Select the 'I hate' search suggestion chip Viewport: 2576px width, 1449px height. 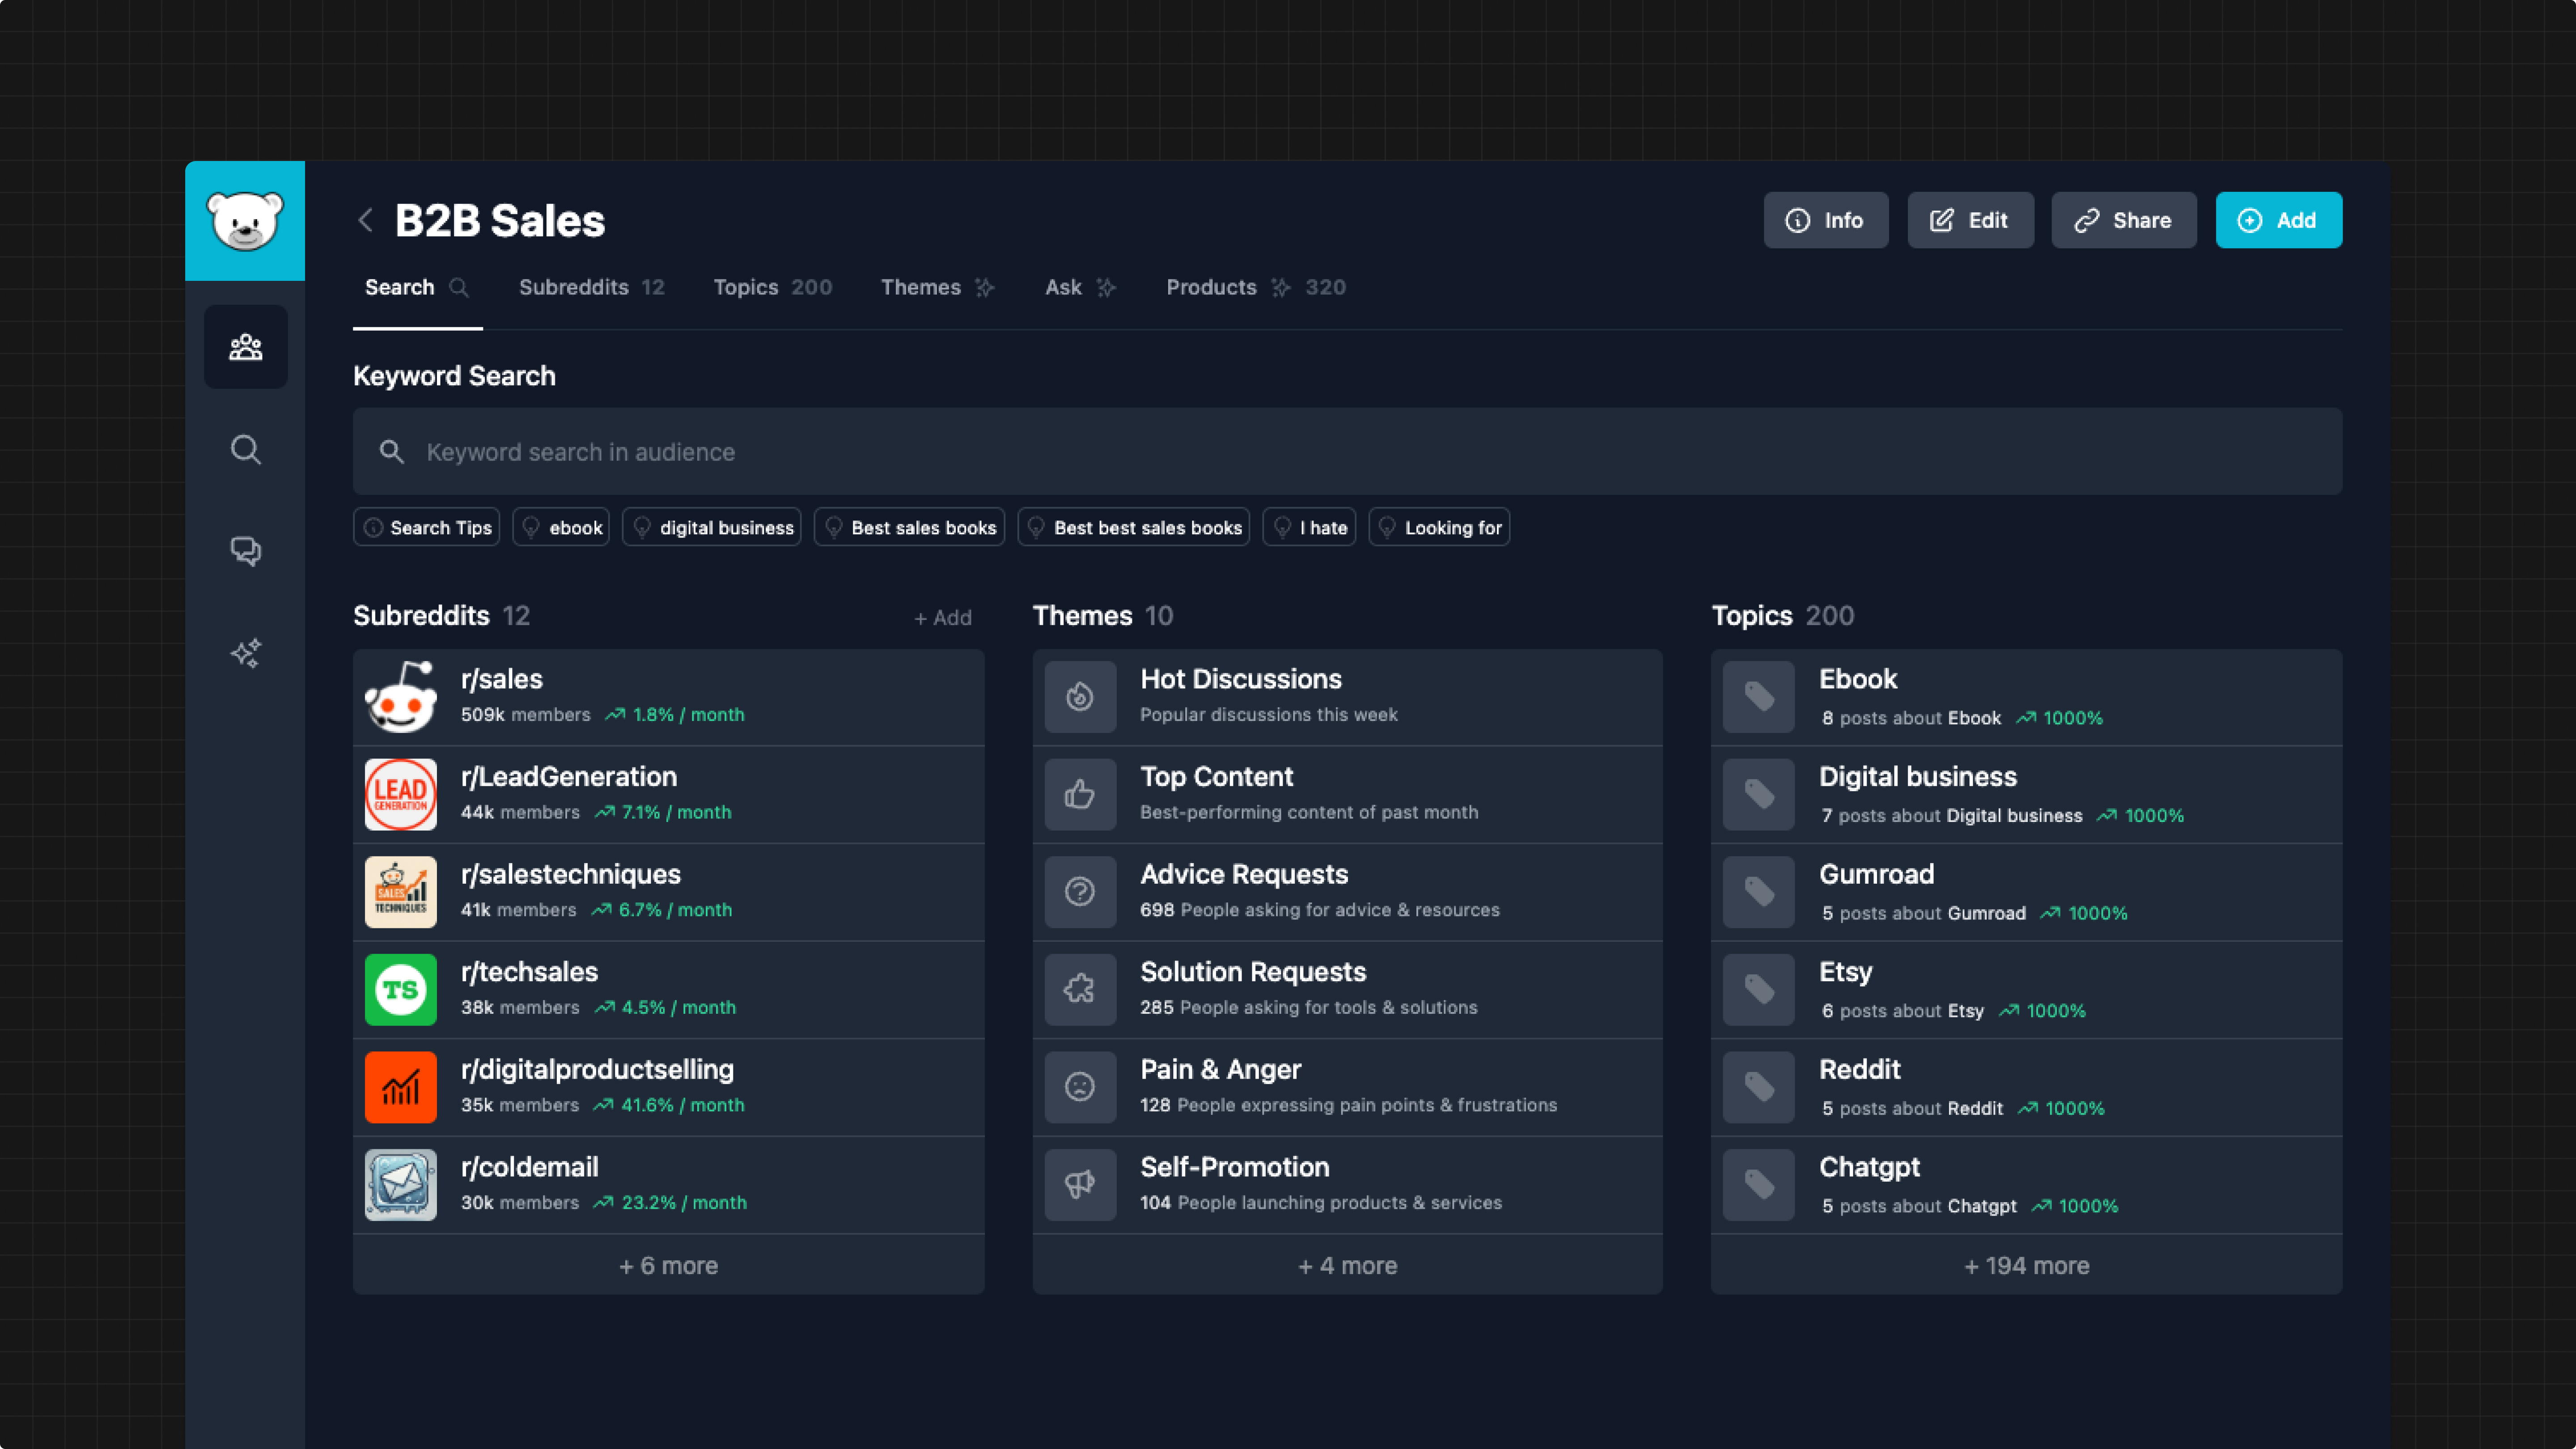point(1309,527)
